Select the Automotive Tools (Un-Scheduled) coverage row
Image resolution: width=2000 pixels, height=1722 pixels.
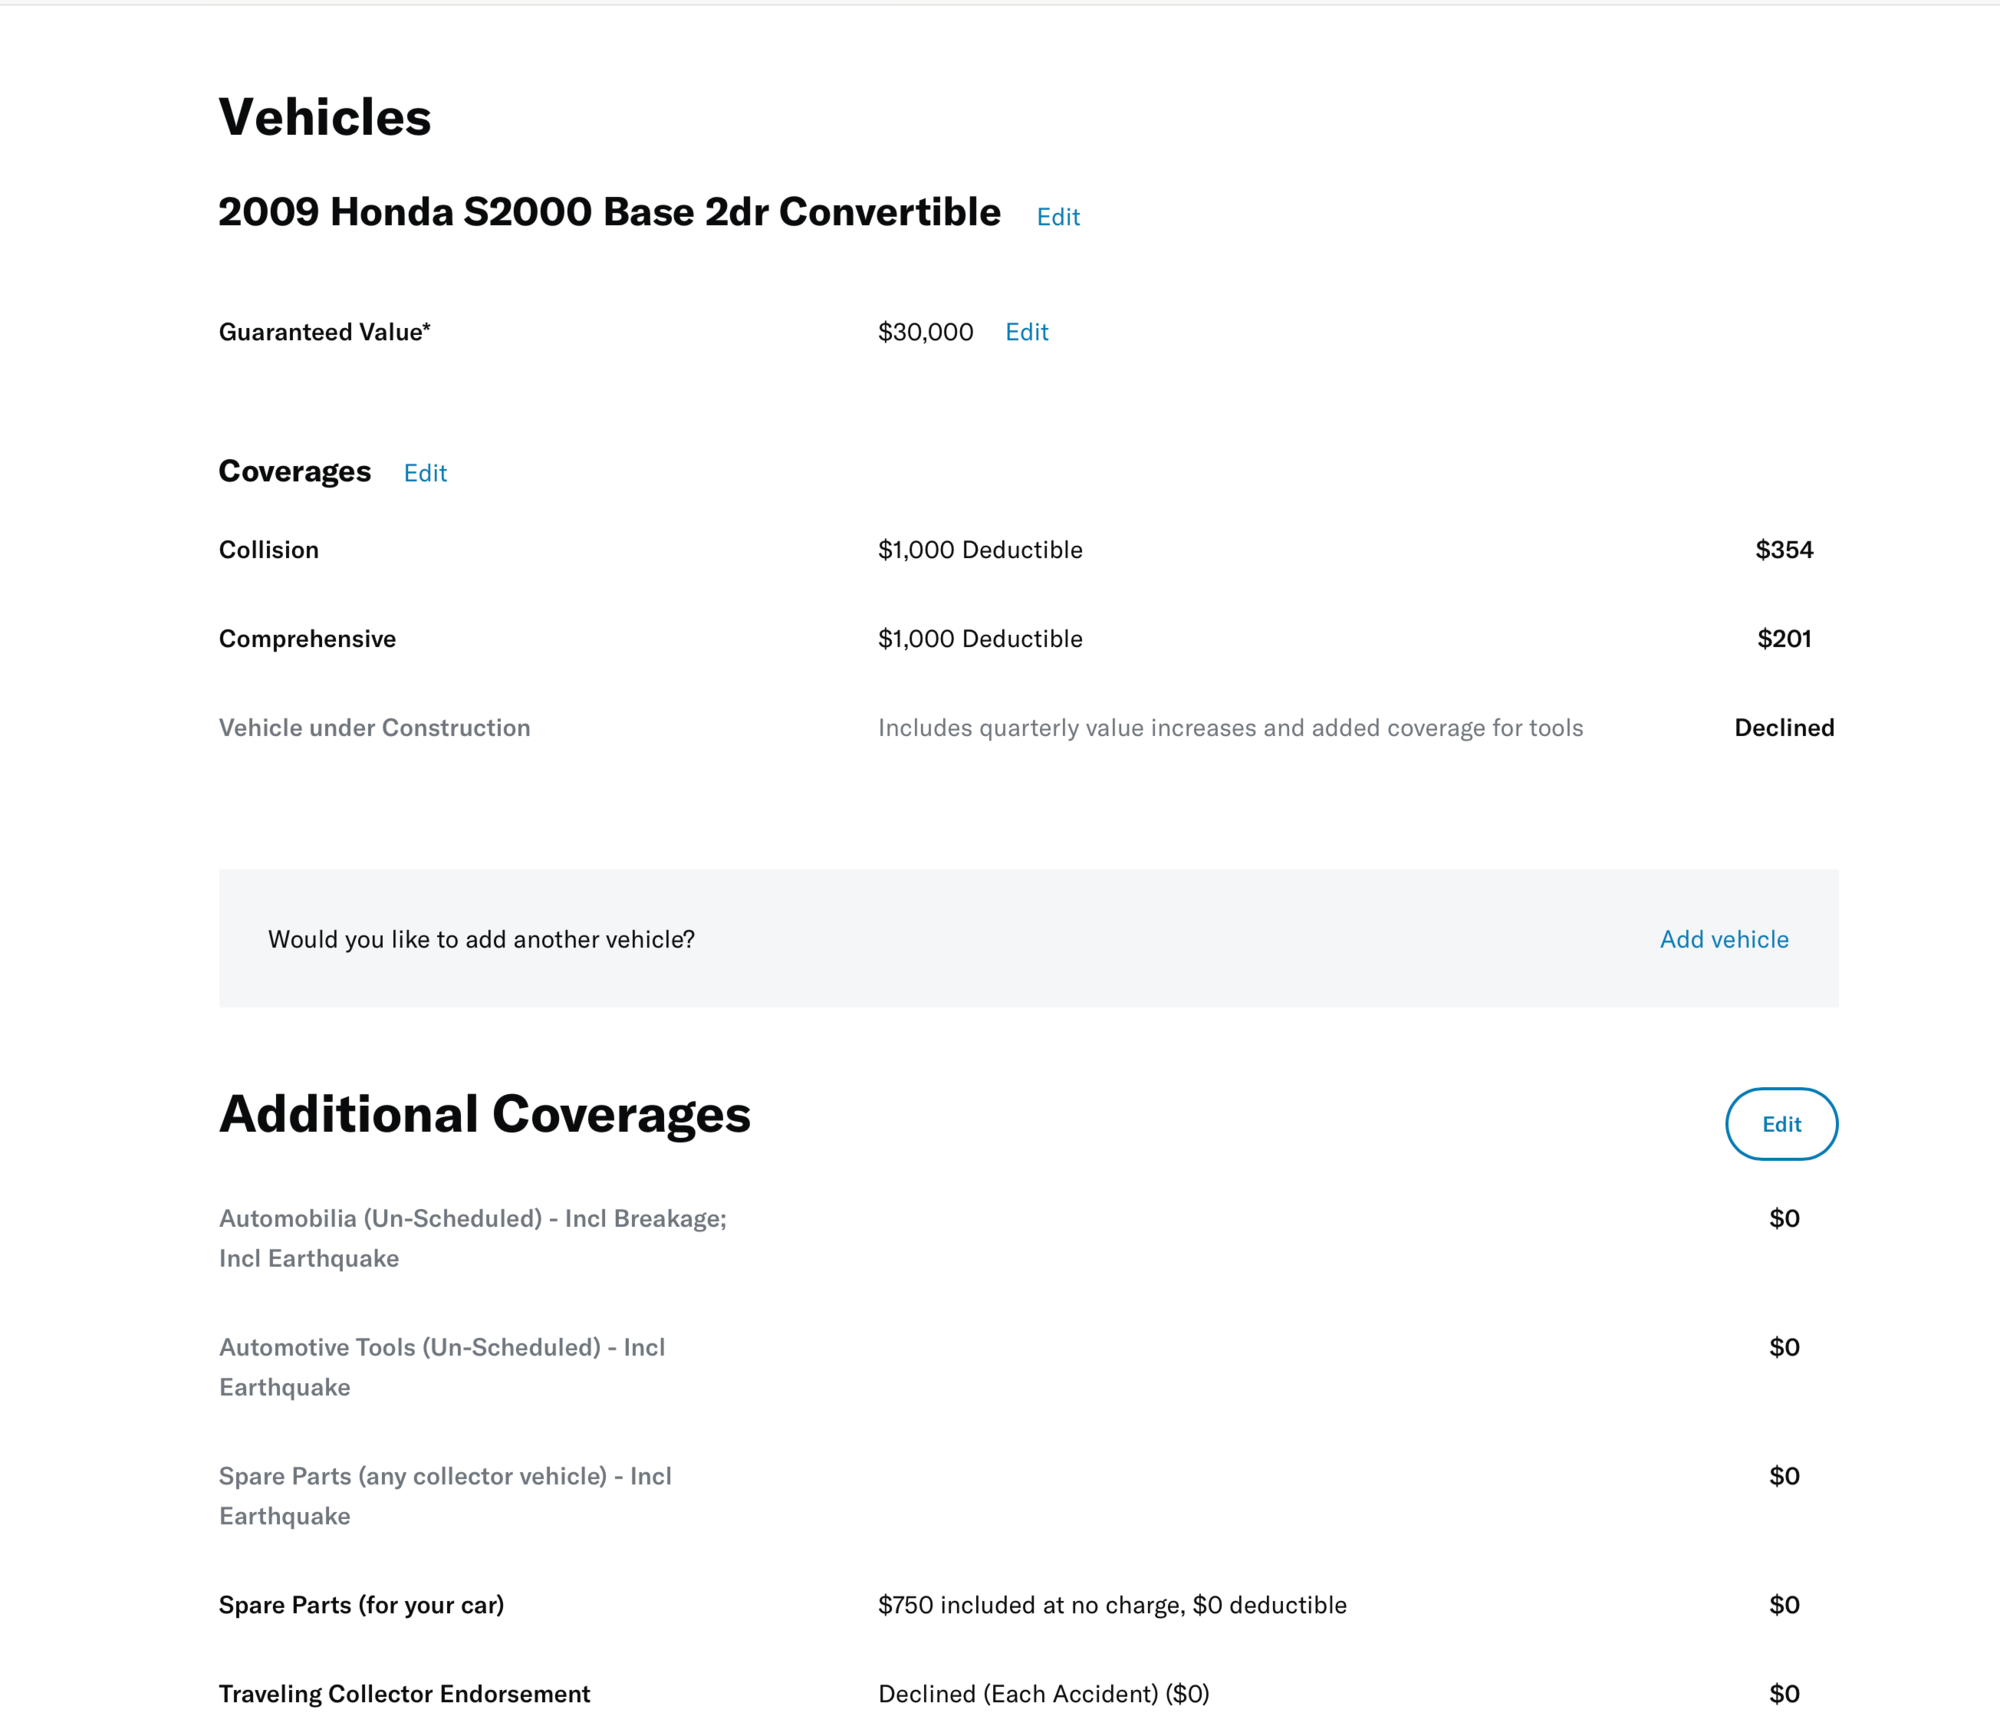tap(1028, 1367)
